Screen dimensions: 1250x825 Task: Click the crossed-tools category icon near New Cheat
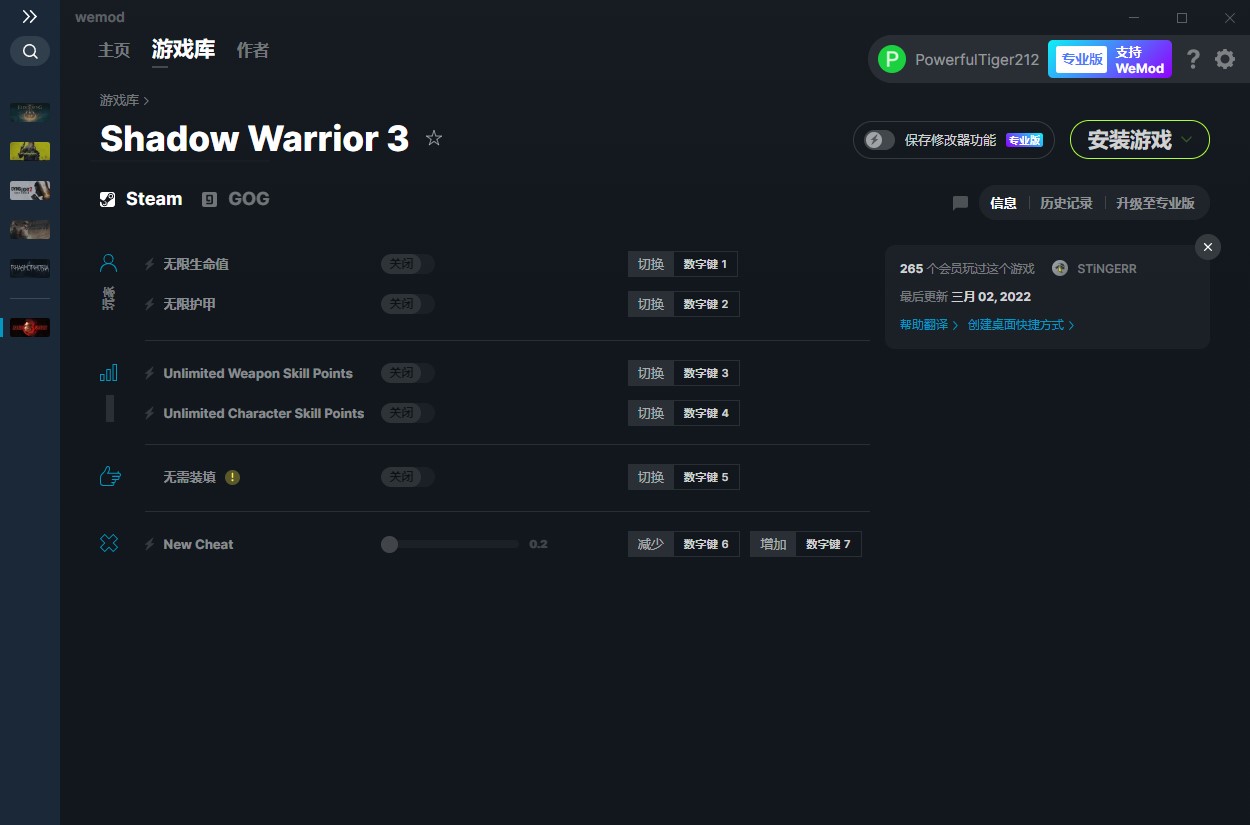coord(109,543)
